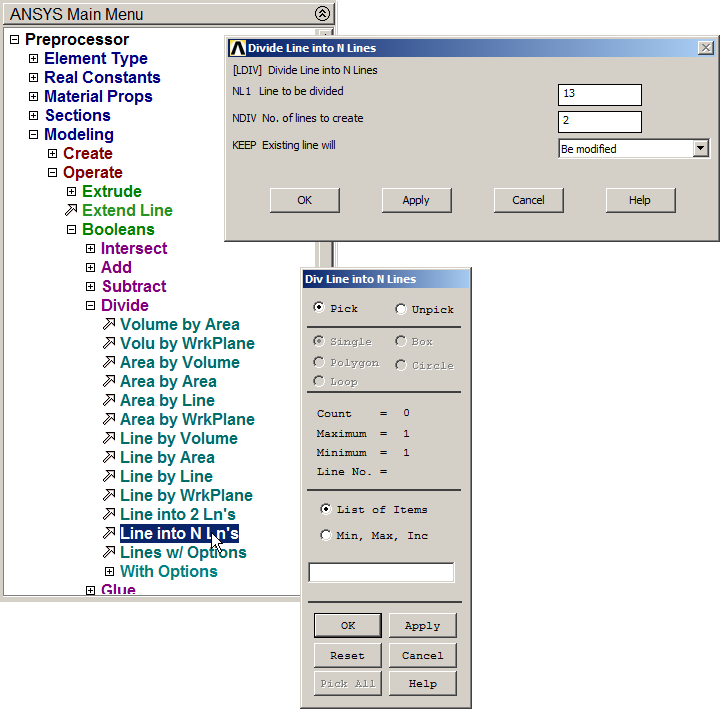
Task: Expand the Element Type tree node
Action: click(x=34, y=59)
